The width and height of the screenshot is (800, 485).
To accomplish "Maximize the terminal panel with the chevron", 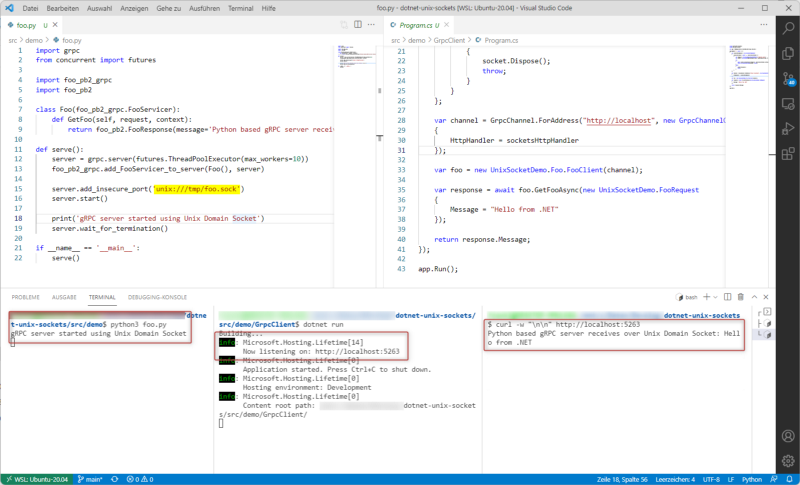I will [754, 297].
